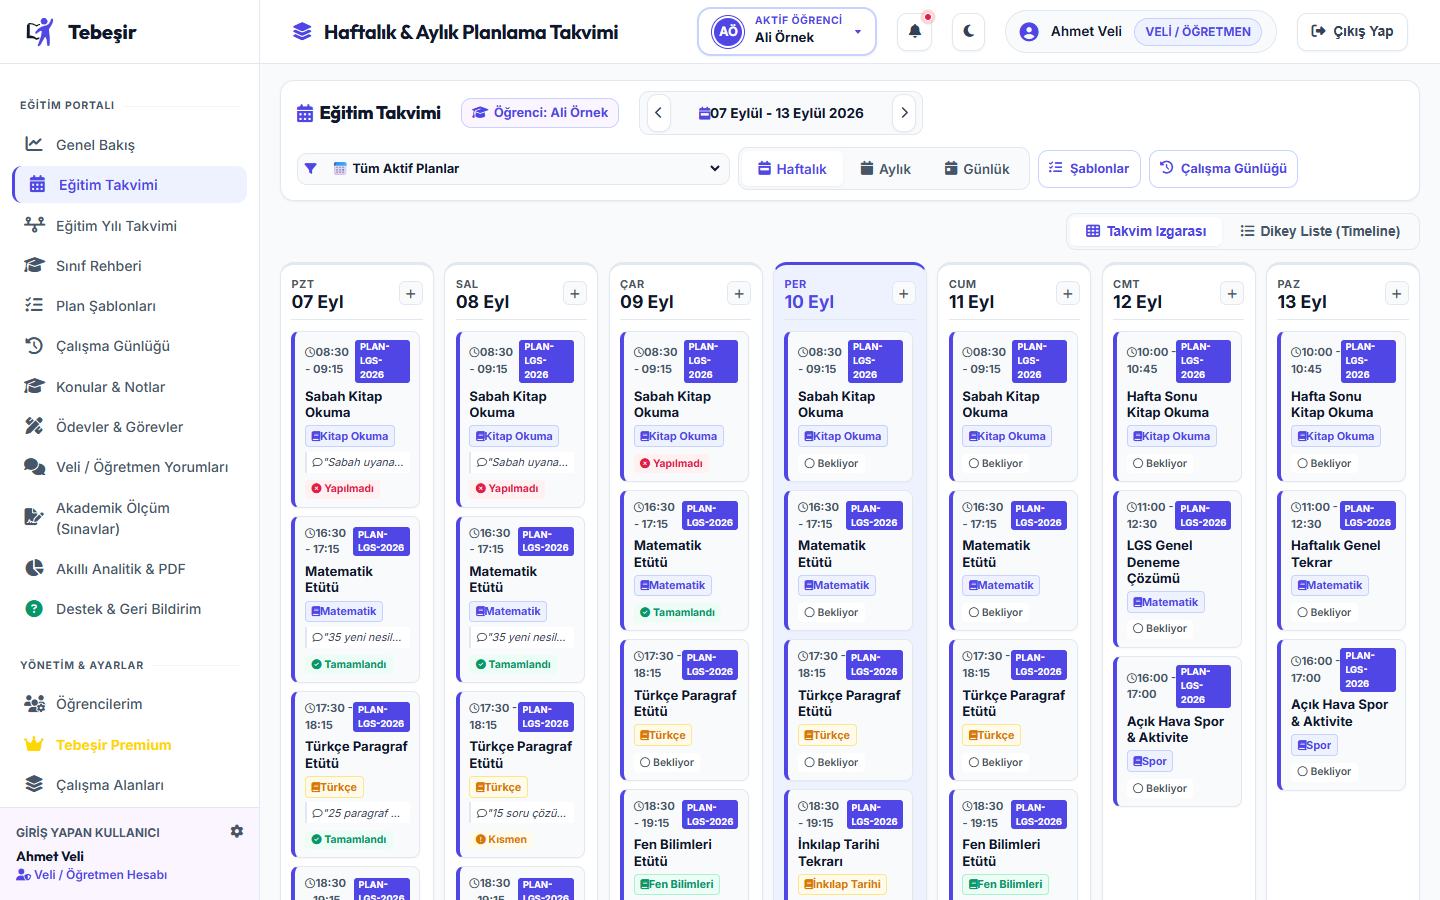Add plan to 13 Eyl with plus
Viewport: 1440px width, 900px height.
click(1397, 293)
